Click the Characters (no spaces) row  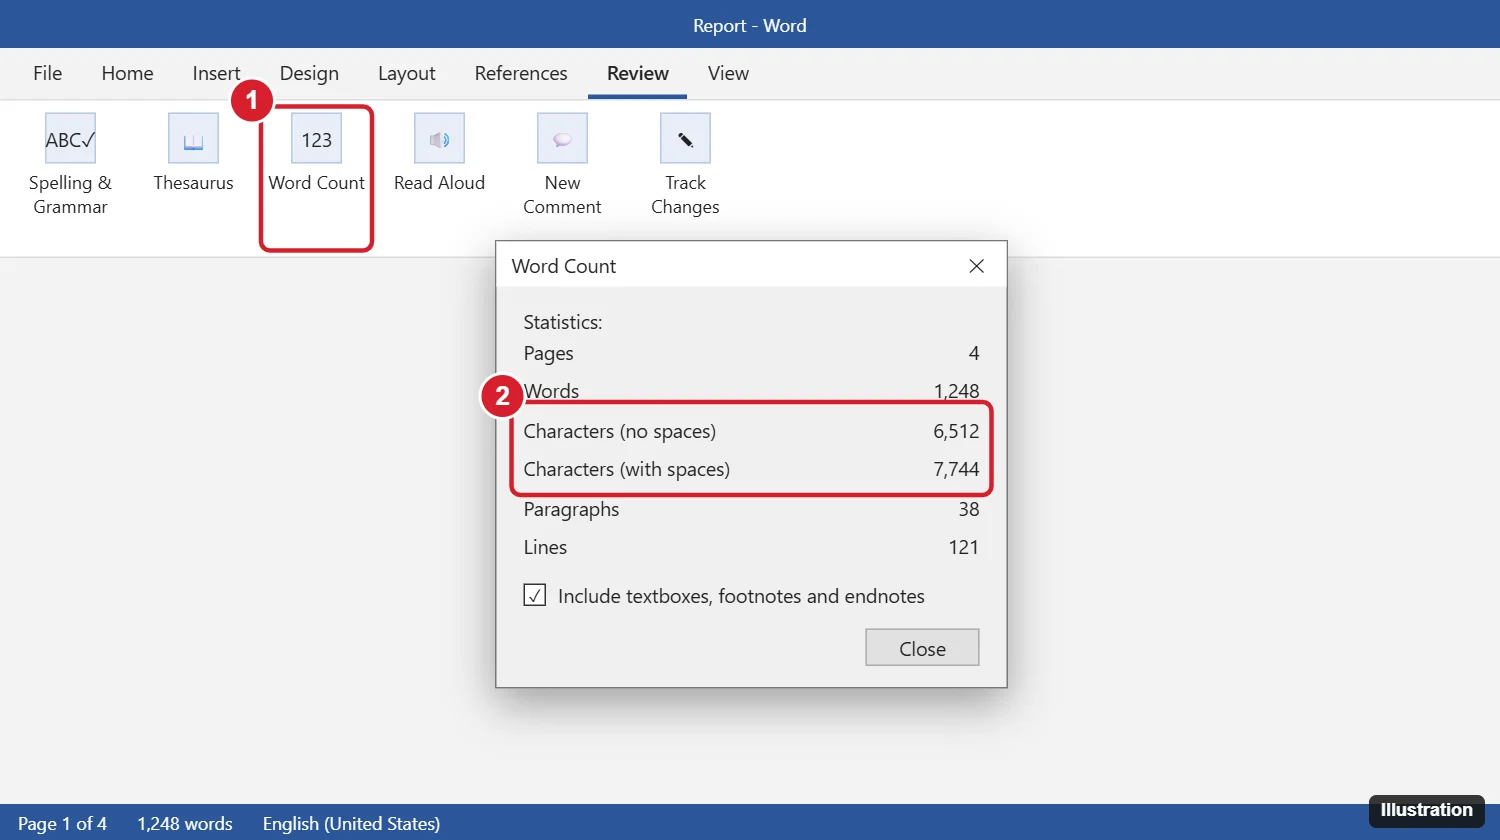click(751, 431)
